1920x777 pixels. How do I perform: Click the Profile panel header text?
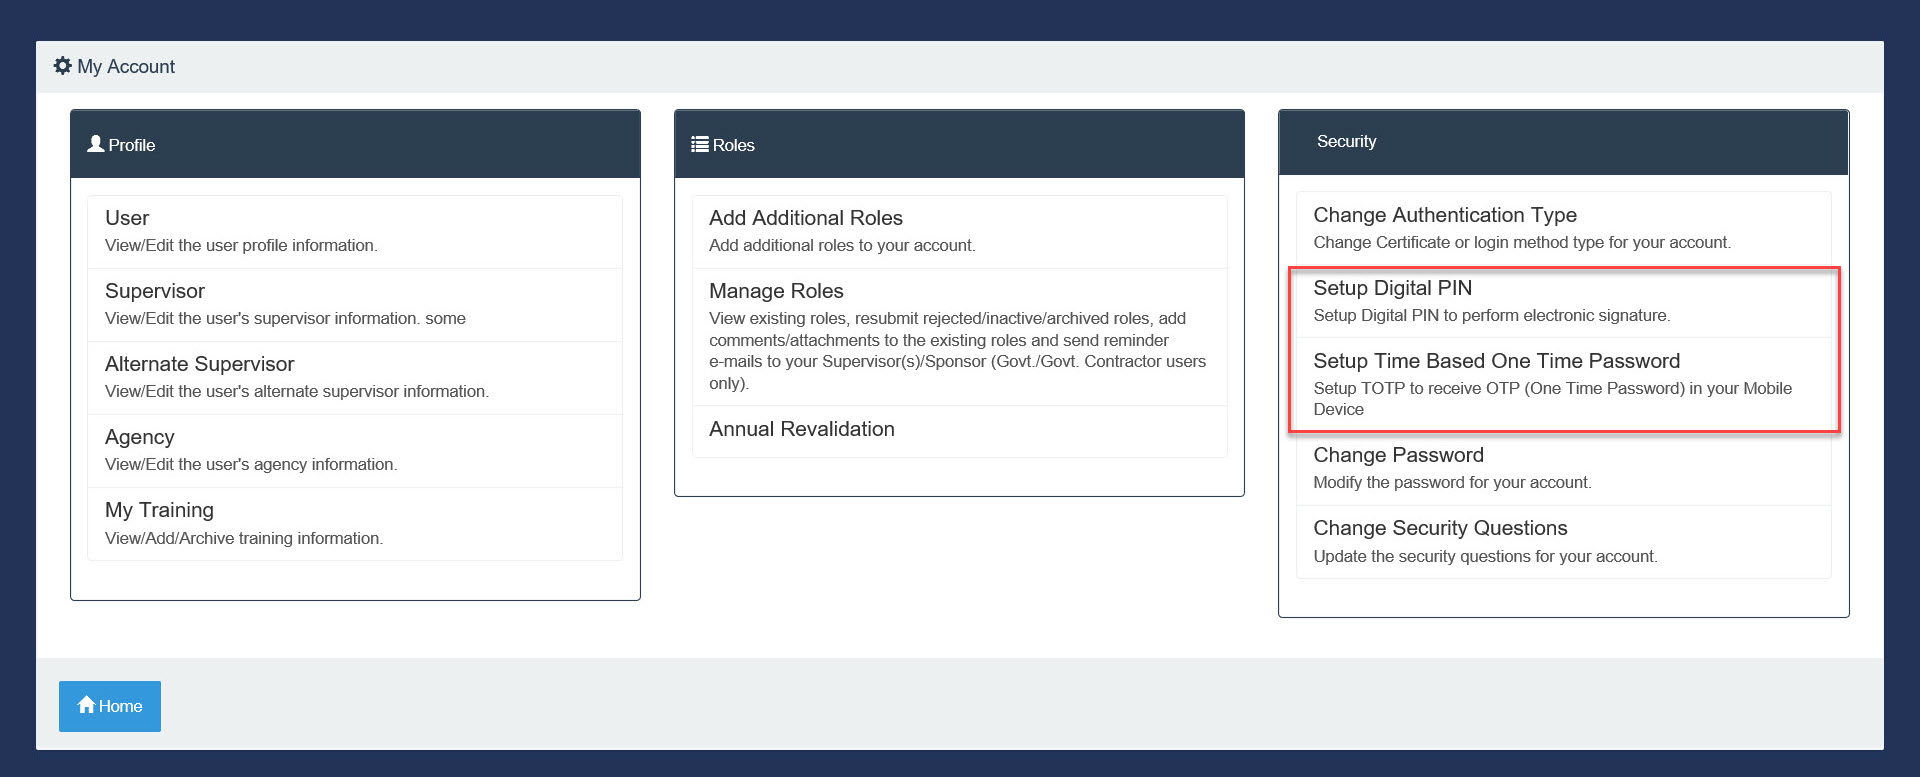pyautogui.click(x=132, y=145)
